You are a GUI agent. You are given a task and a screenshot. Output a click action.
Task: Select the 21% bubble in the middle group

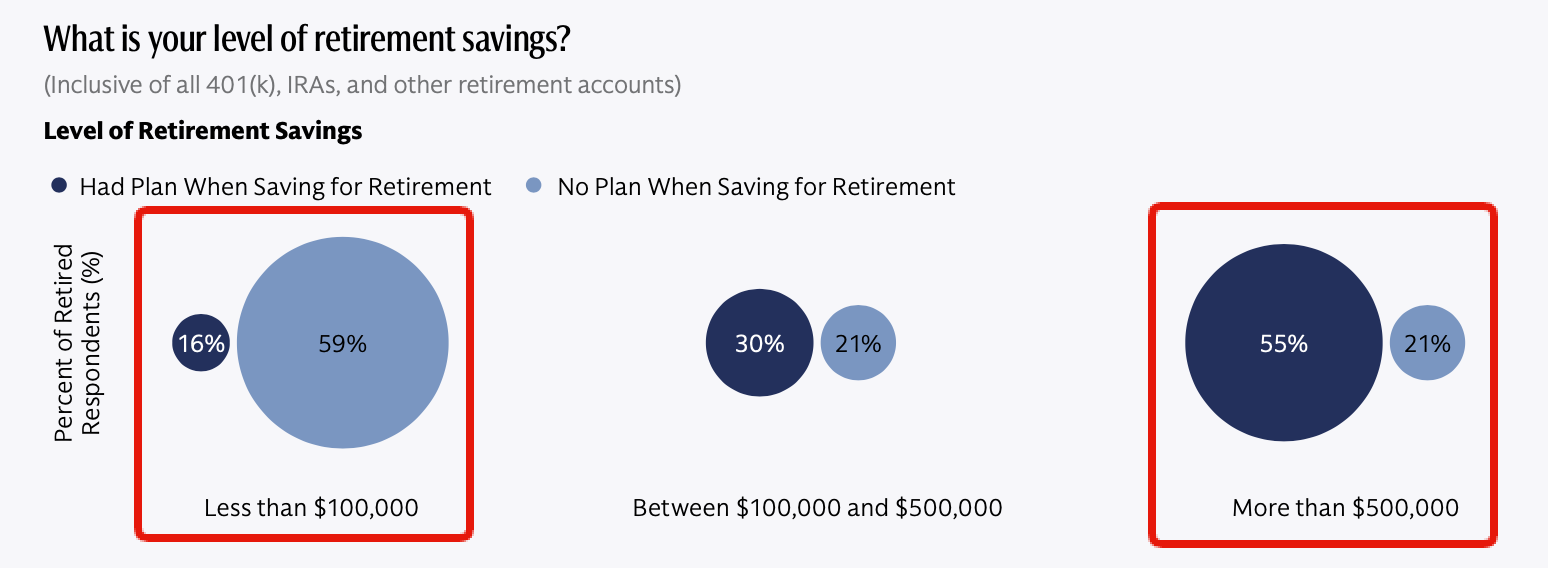(x=858, y=343)
